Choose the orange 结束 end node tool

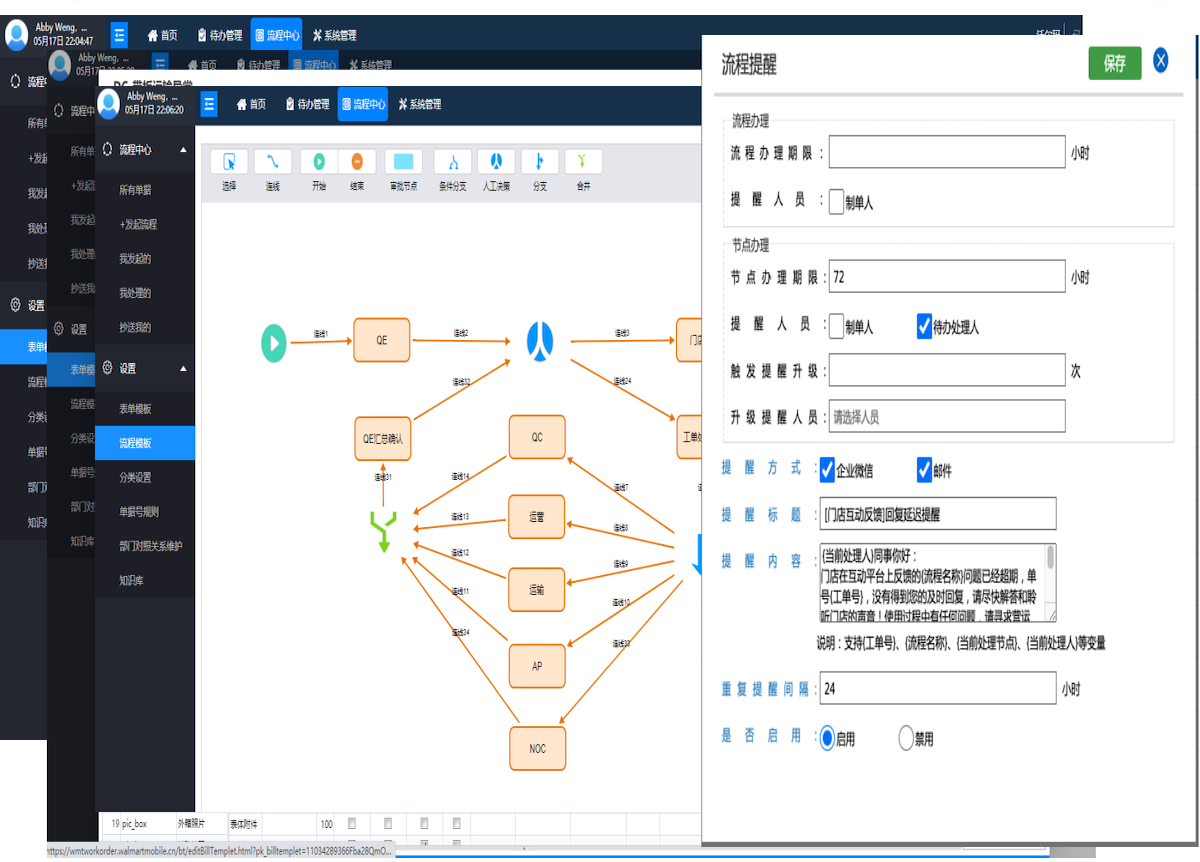(357, 162)
